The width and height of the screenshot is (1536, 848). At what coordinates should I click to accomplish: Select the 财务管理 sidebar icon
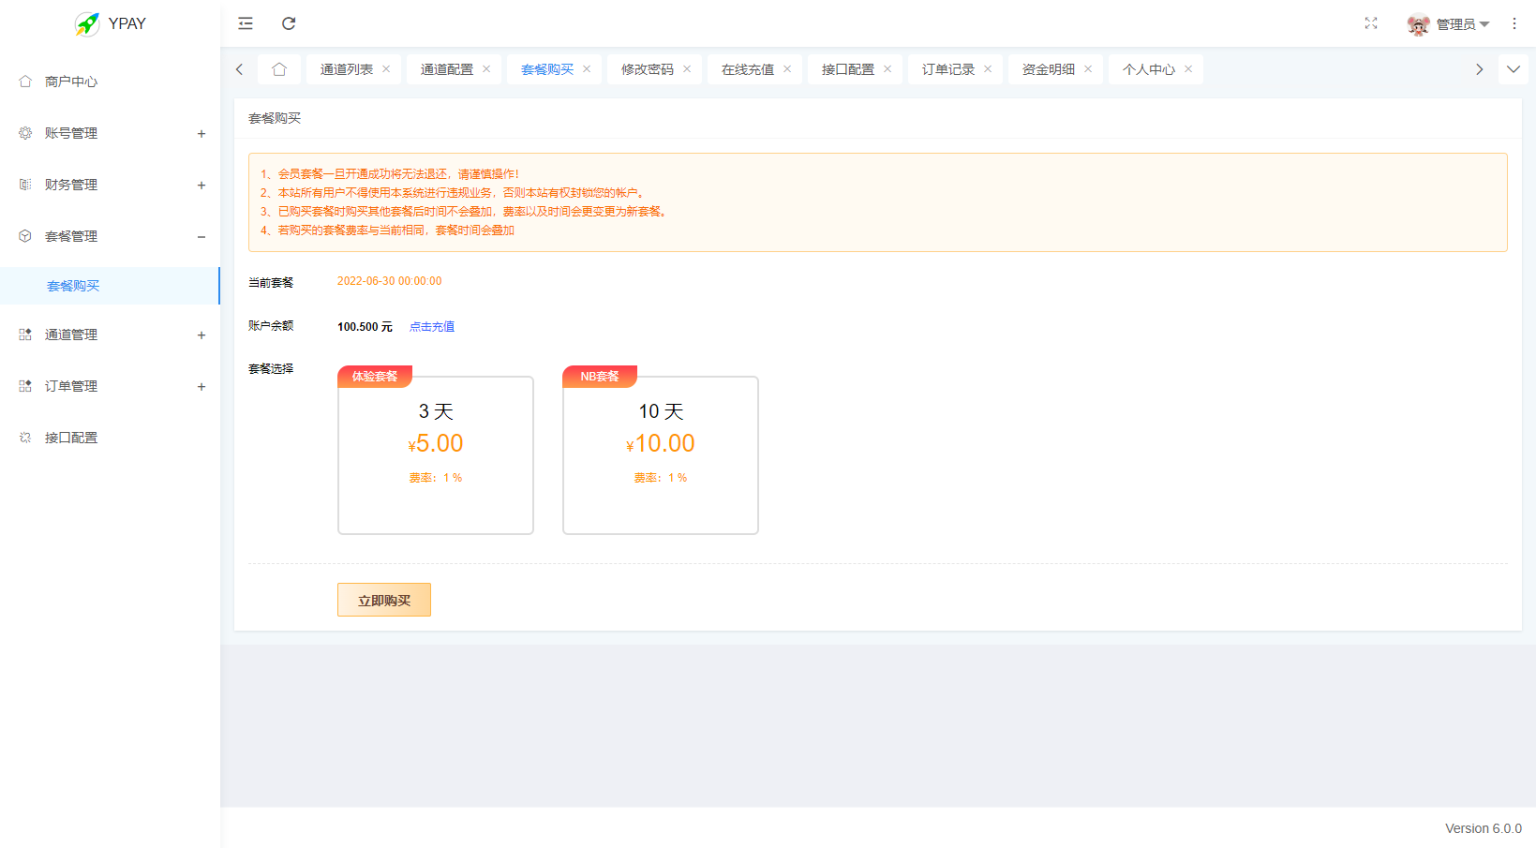point(24,184)
